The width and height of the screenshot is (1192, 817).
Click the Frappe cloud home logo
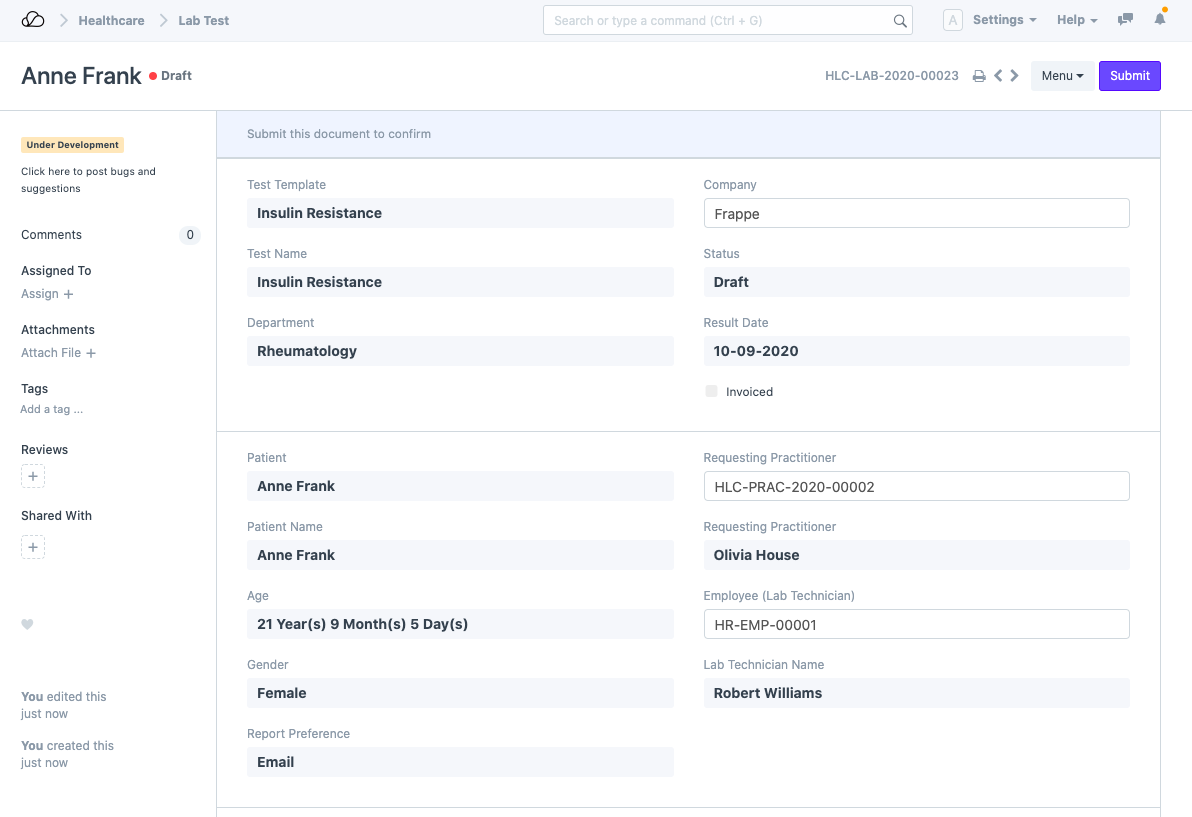[x=33, y=20]
